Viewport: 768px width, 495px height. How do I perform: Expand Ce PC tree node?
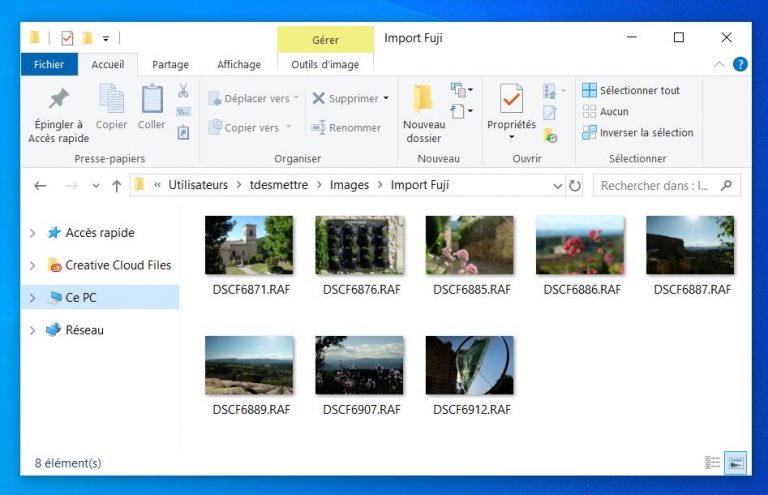(x=32, y=298)
